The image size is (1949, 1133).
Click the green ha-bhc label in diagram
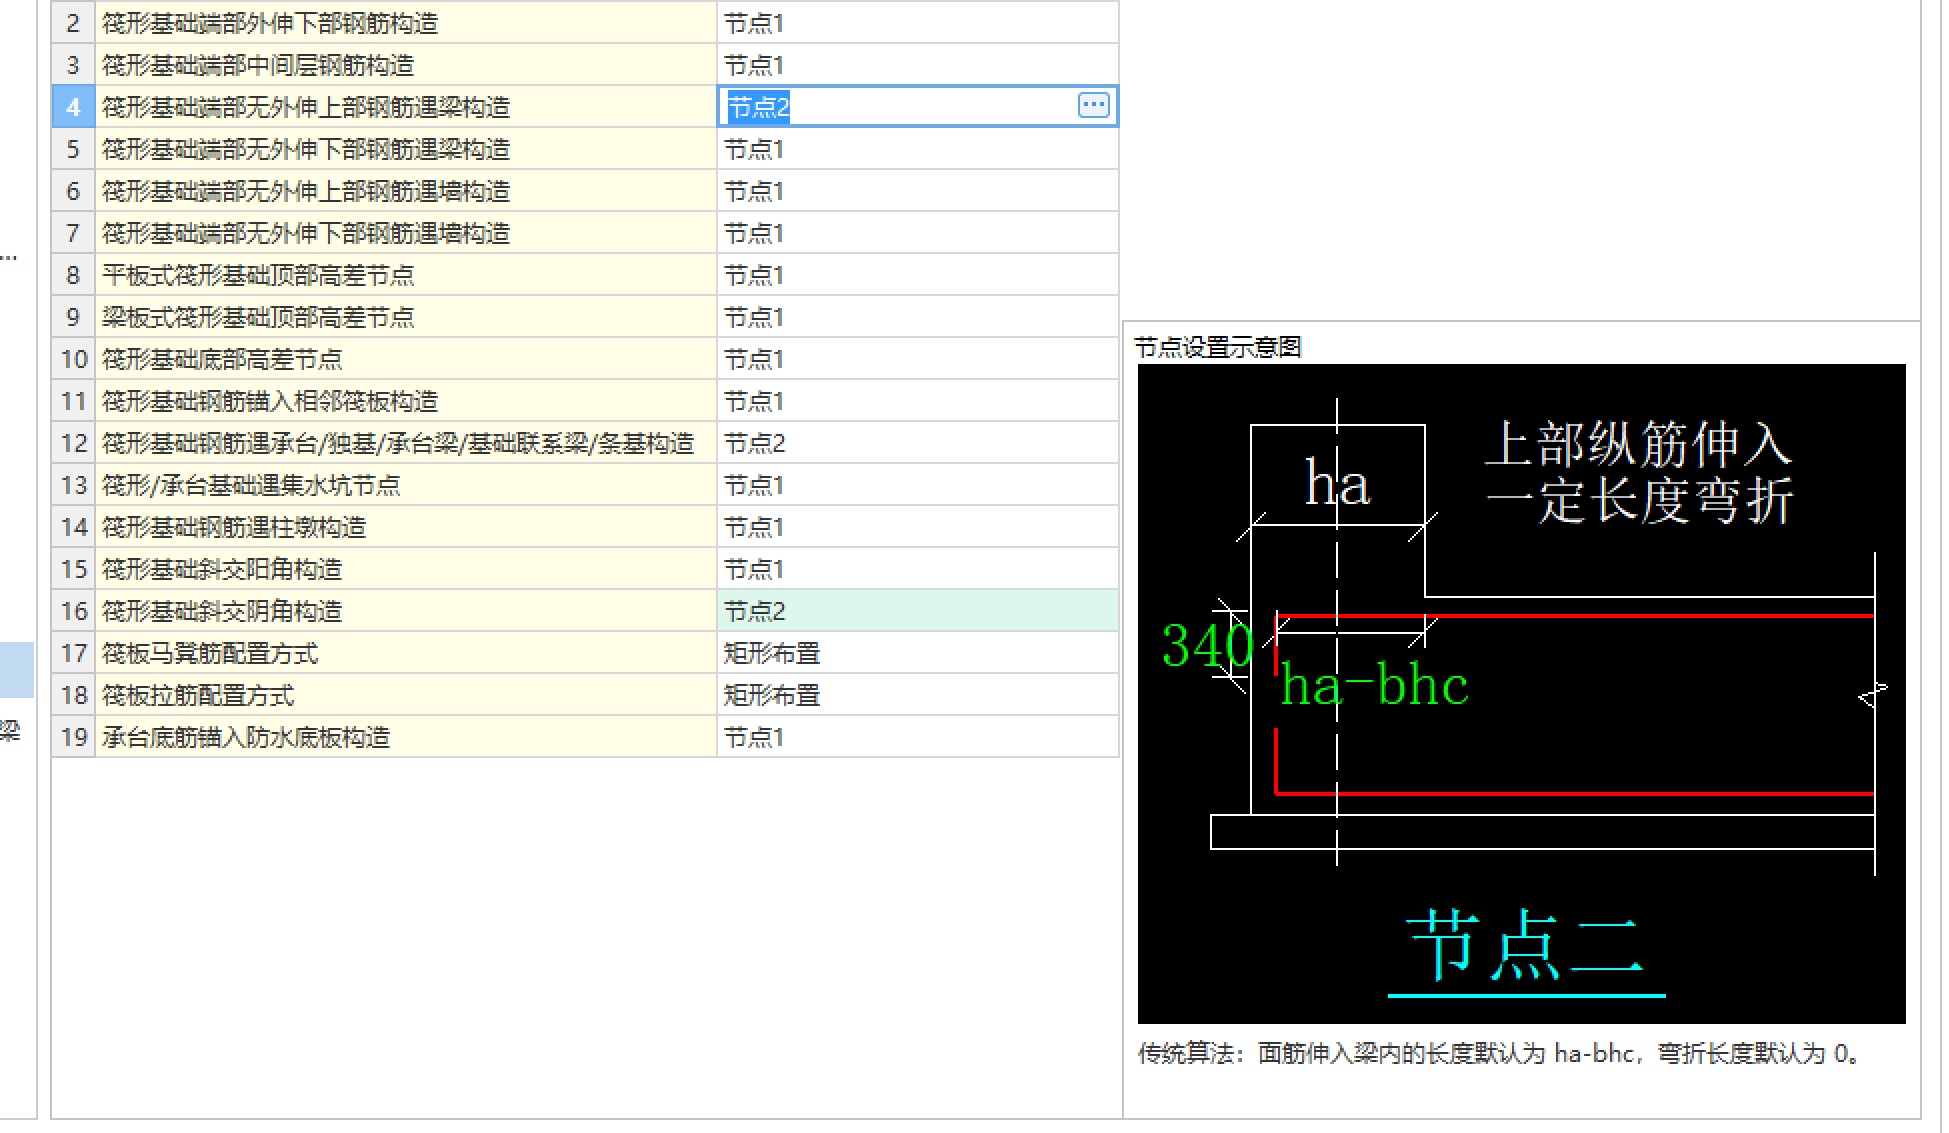pos(1375,685)
